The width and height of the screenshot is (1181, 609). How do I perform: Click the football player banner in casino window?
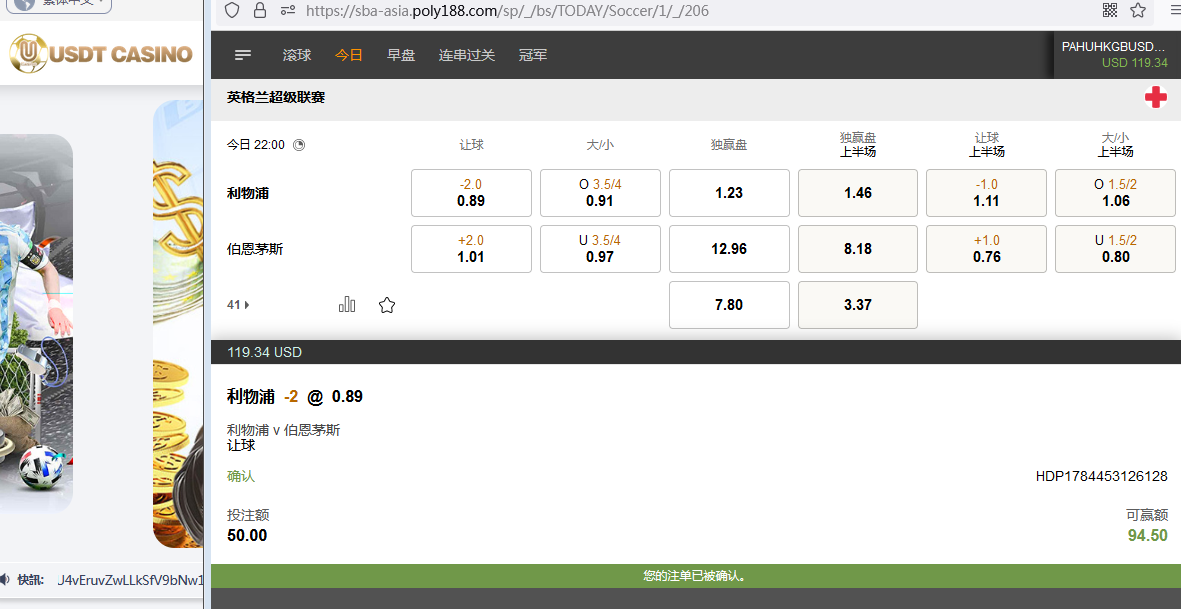36,324
